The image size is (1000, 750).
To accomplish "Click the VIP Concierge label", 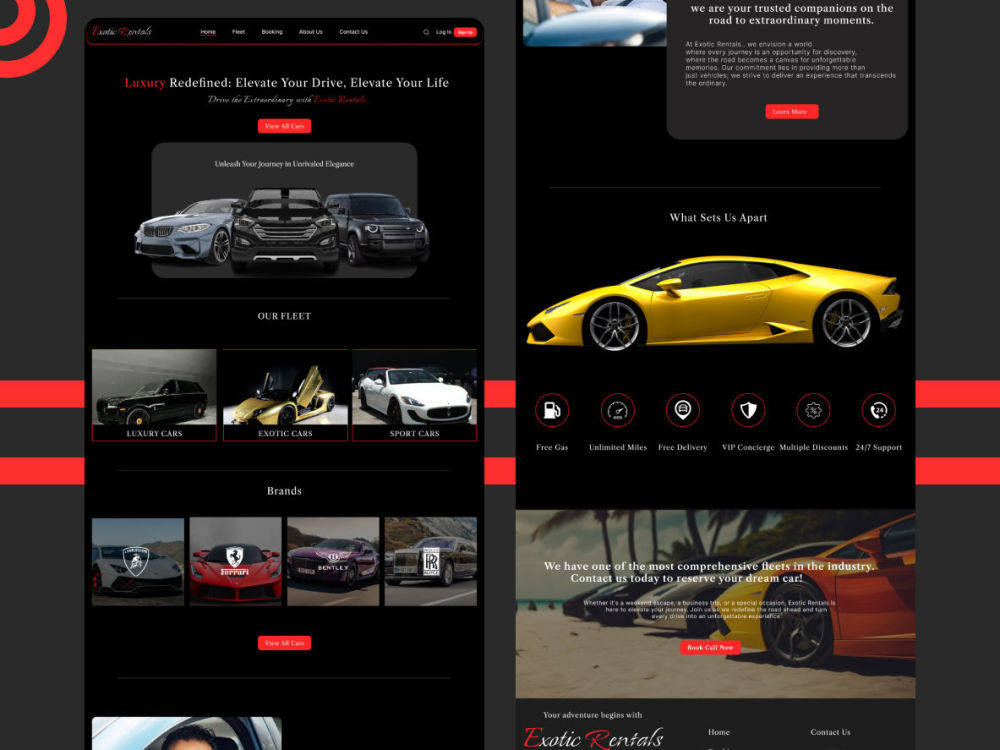I will click(748, 448).
